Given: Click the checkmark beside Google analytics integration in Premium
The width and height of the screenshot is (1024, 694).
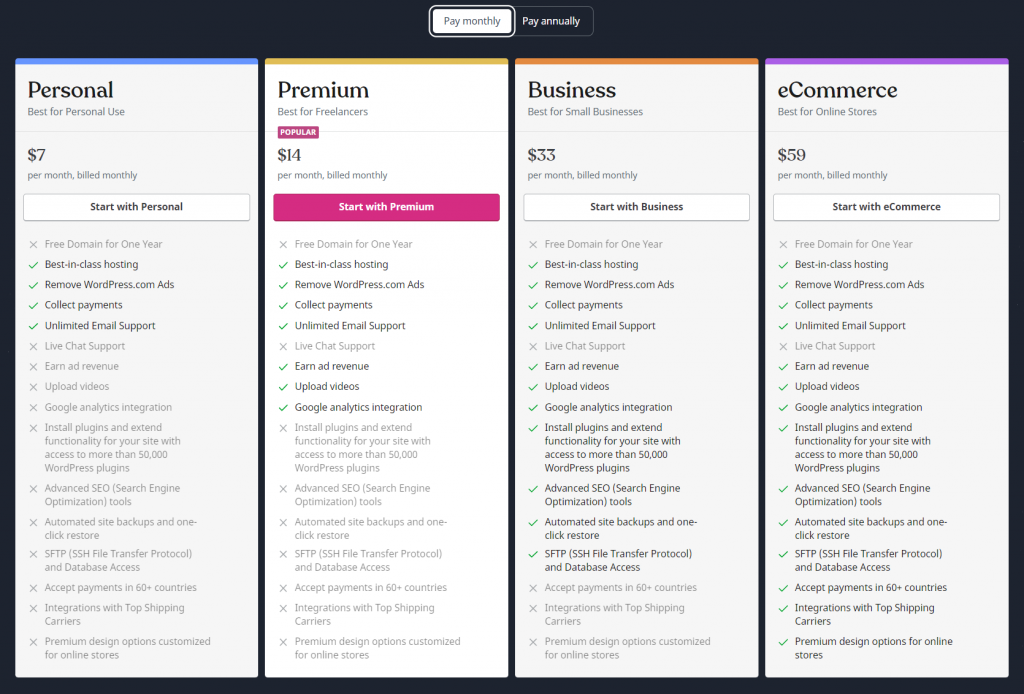Looking at the screenshot, I should 282,407.
